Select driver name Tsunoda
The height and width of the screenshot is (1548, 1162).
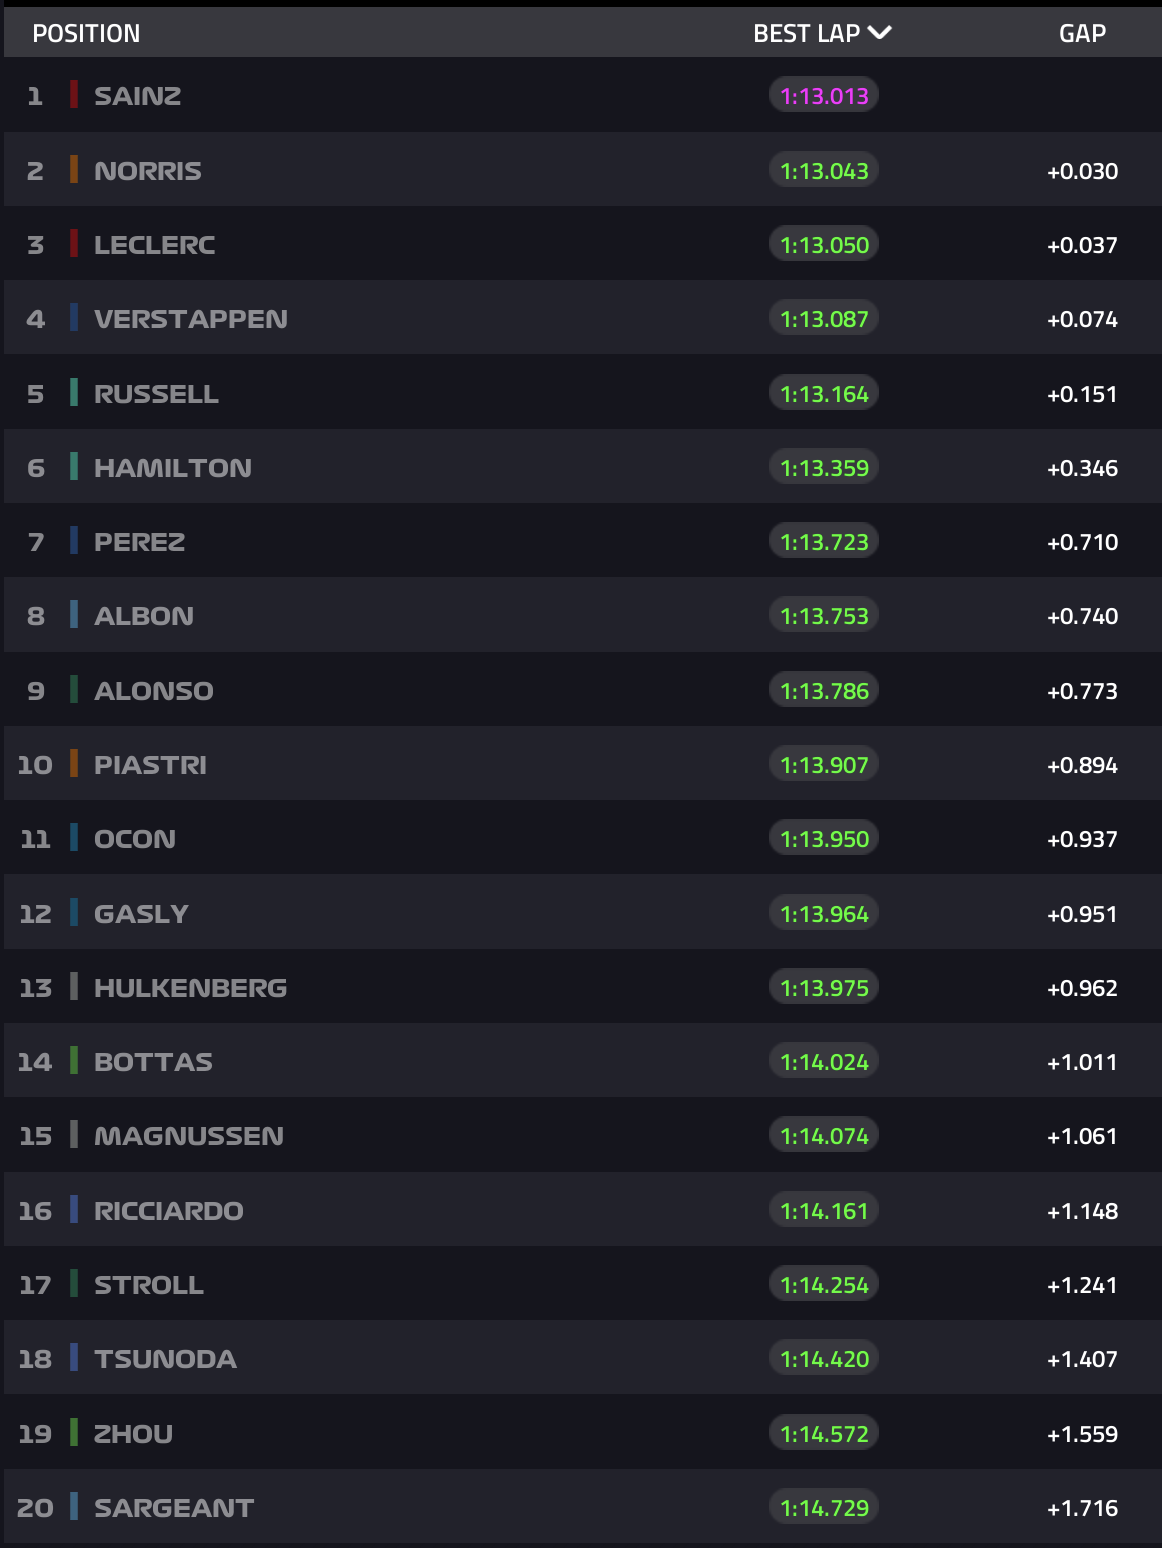pyautogui.click(x=165, y=1359)
